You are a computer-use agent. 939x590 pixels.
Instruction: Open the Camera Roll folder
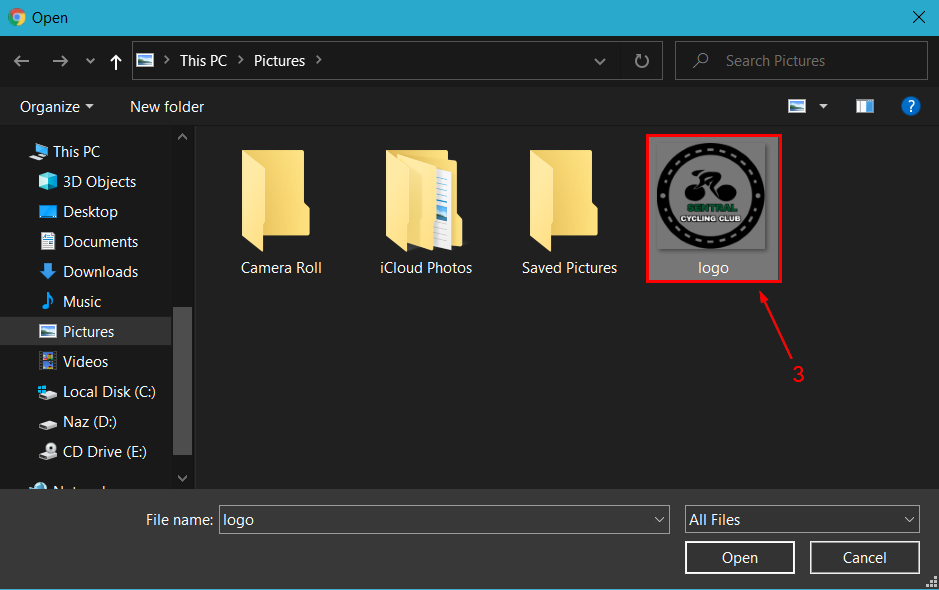pyautogui.click(x=280, y=212)
